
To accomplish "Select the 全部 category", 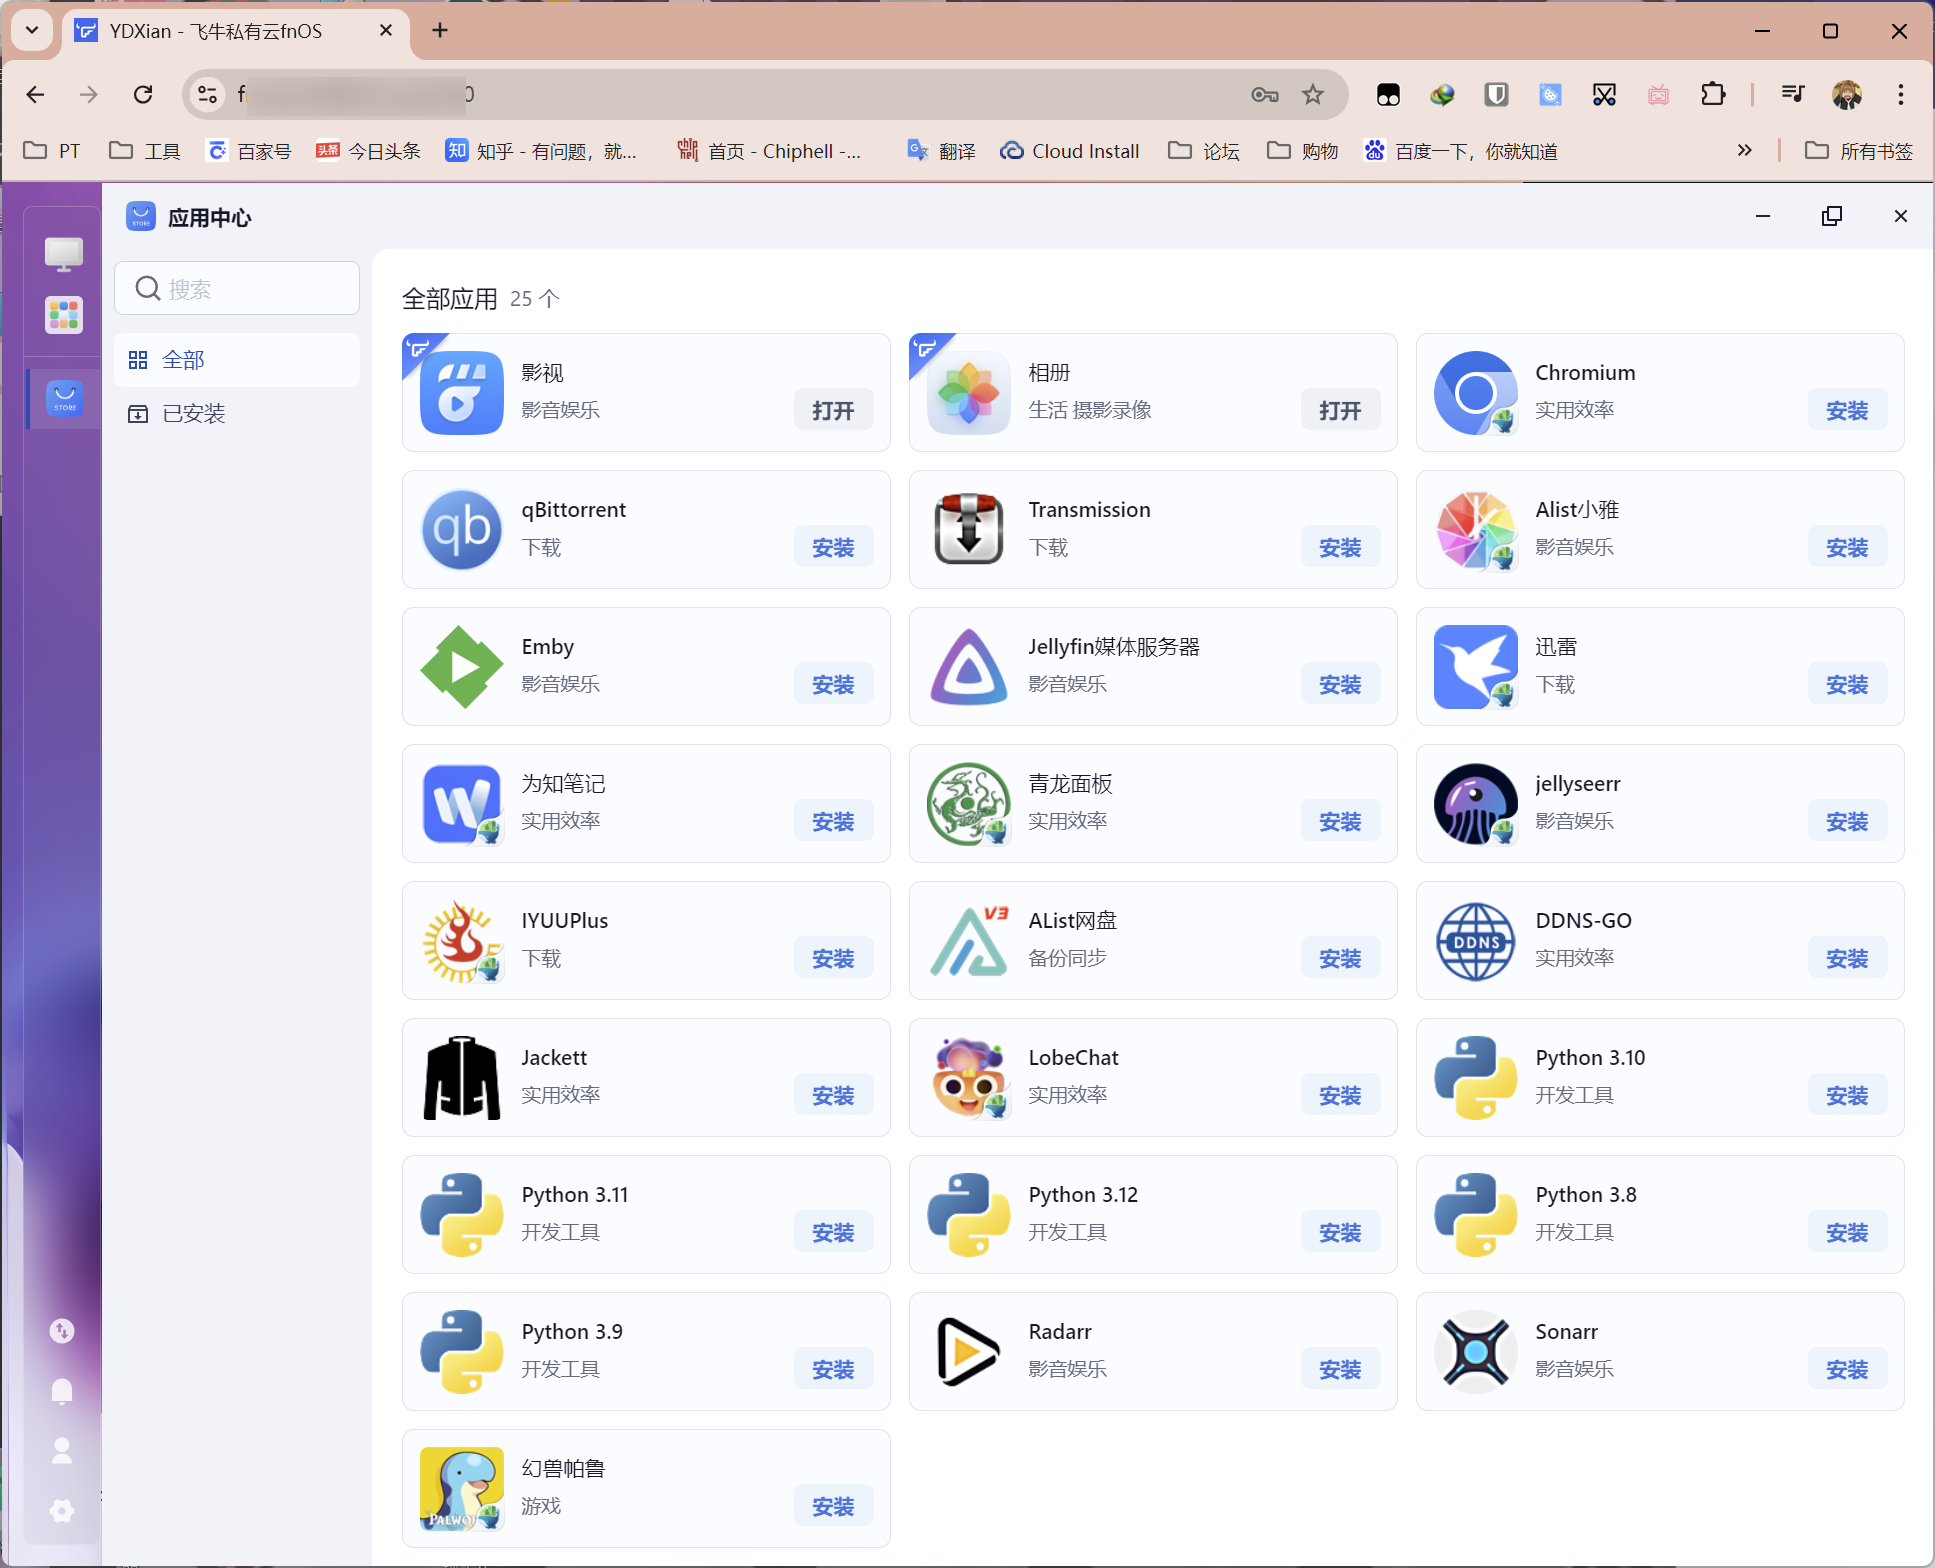I will [237, 360].
